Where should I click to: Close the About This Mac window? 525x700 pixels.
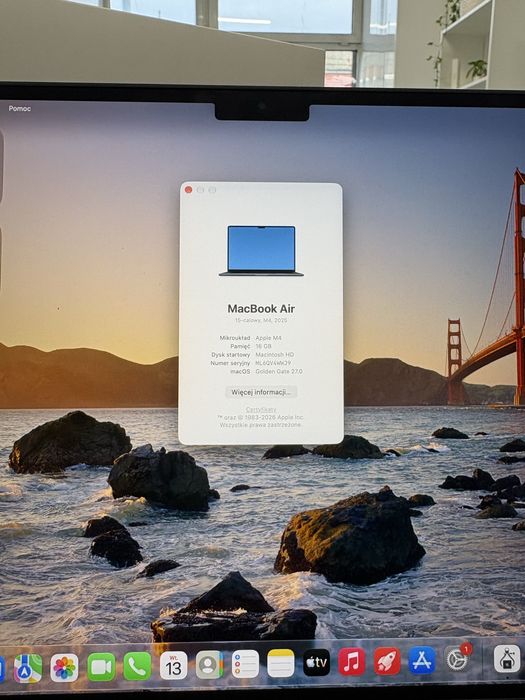coord(188,190)
